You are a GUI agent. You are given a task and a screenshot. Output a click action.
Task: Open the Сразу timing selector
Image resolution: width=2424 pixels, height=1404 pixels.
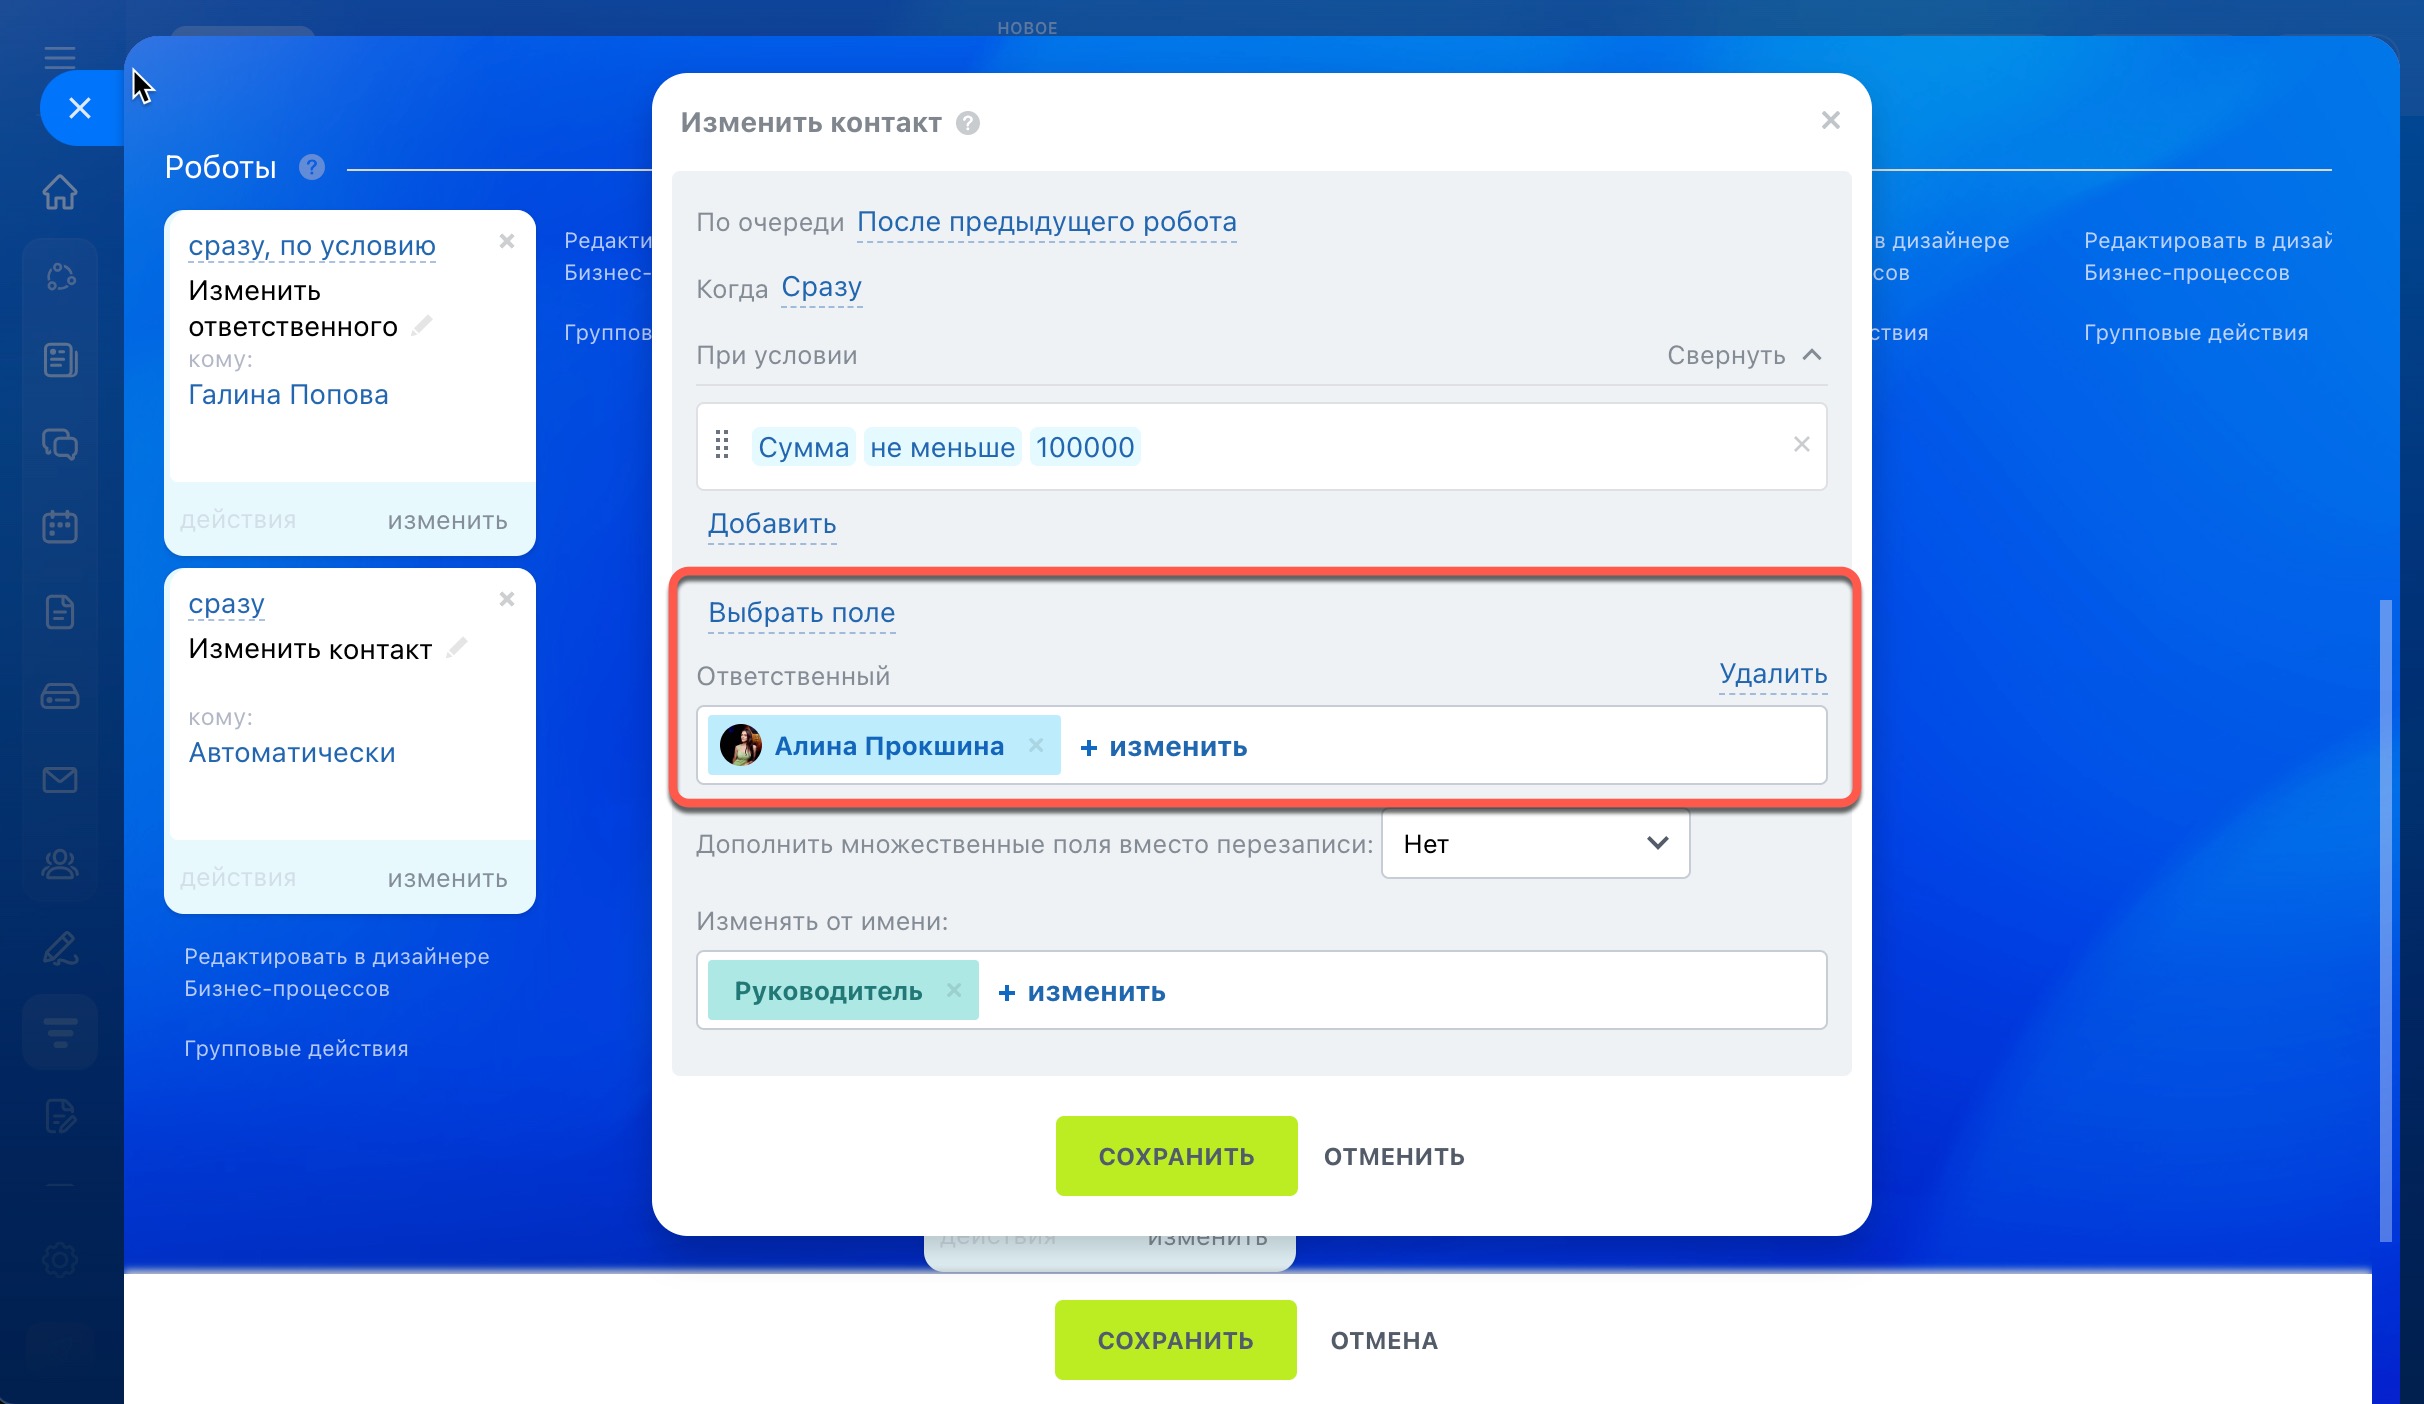[x=821, y=288]
